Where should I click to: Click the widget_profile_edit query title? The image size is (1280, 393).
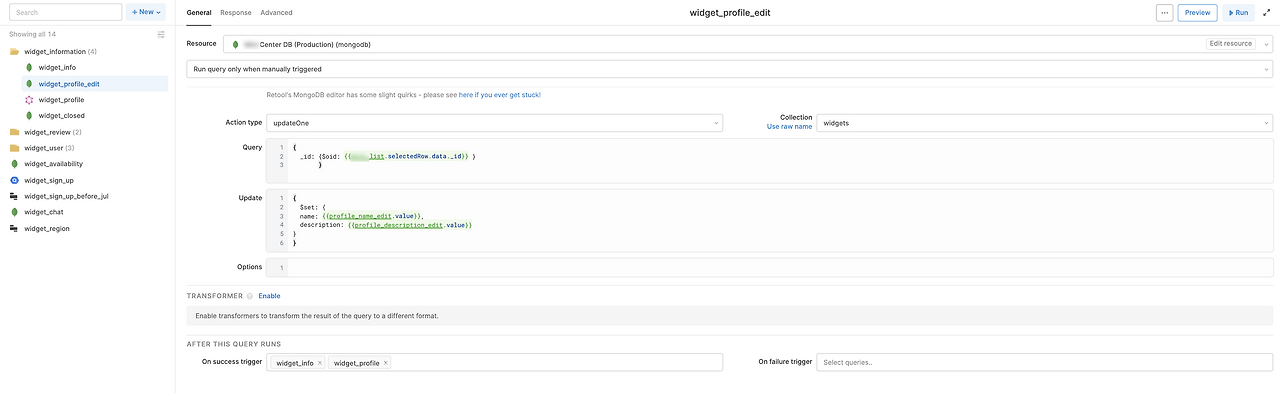tap(730, 12)
